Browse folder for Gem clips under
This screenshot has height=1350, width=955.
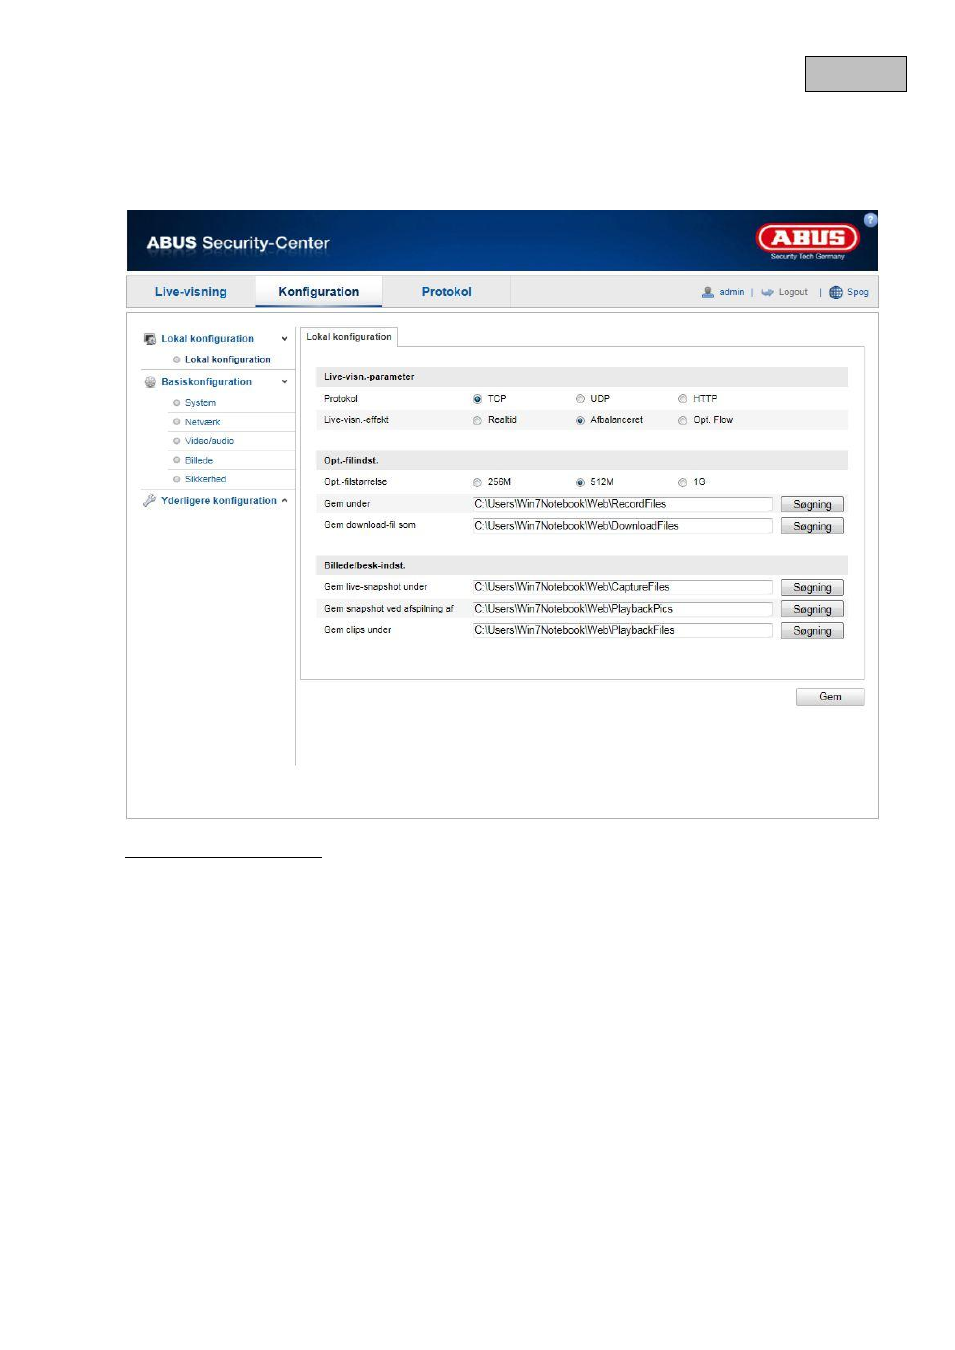812,631
